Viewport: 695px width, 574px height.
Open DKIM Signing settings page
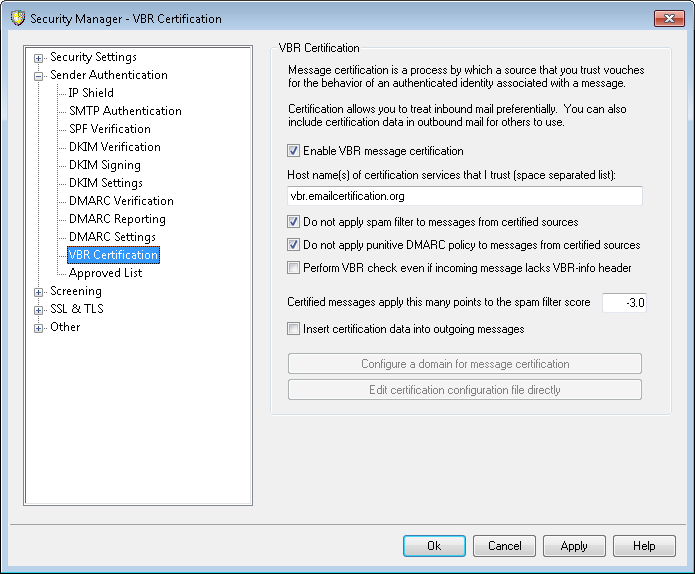104,165
